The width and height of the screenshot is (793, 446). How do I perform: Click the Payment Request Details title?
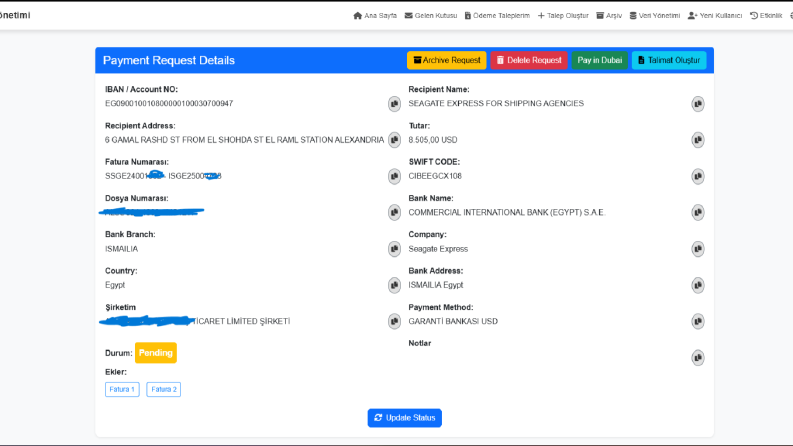pyautogui.click(x=169, y=60)
